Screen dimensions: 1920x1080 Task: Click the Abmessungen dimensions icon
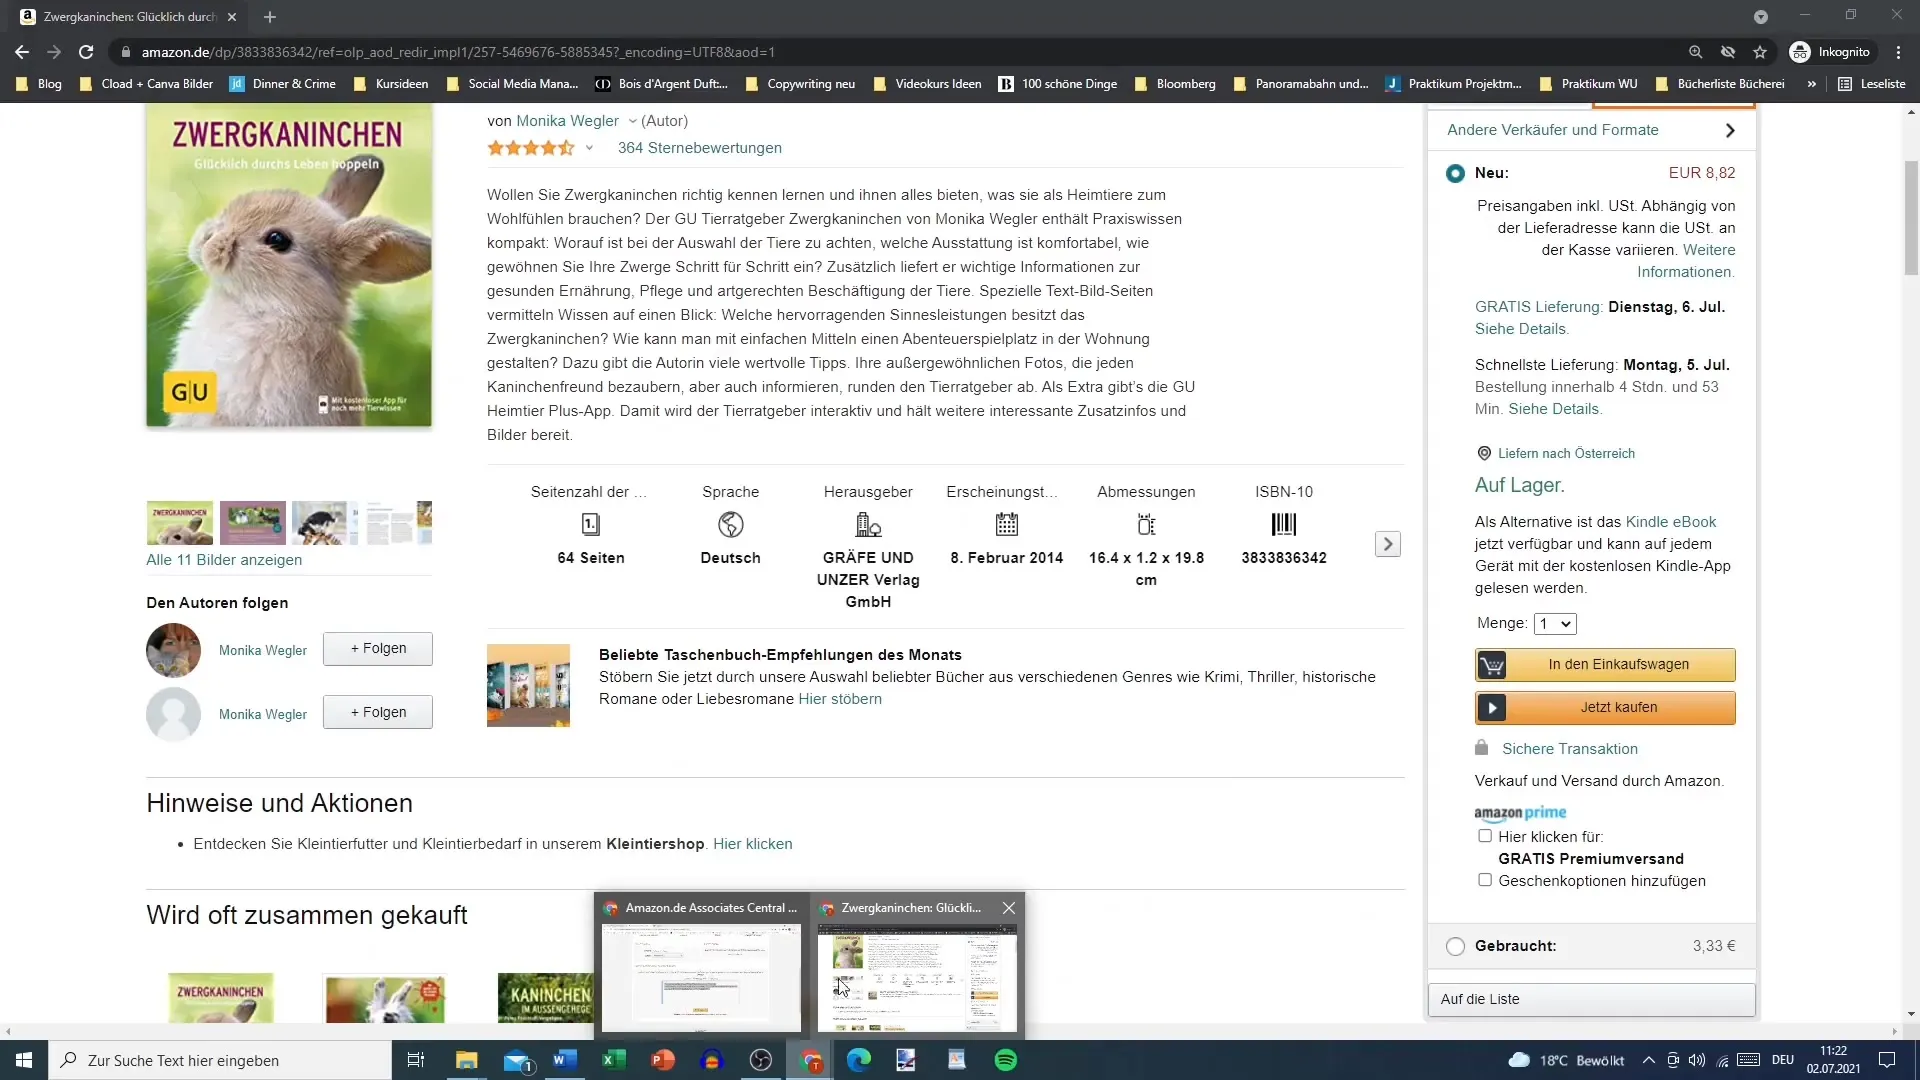[1146, 524]
